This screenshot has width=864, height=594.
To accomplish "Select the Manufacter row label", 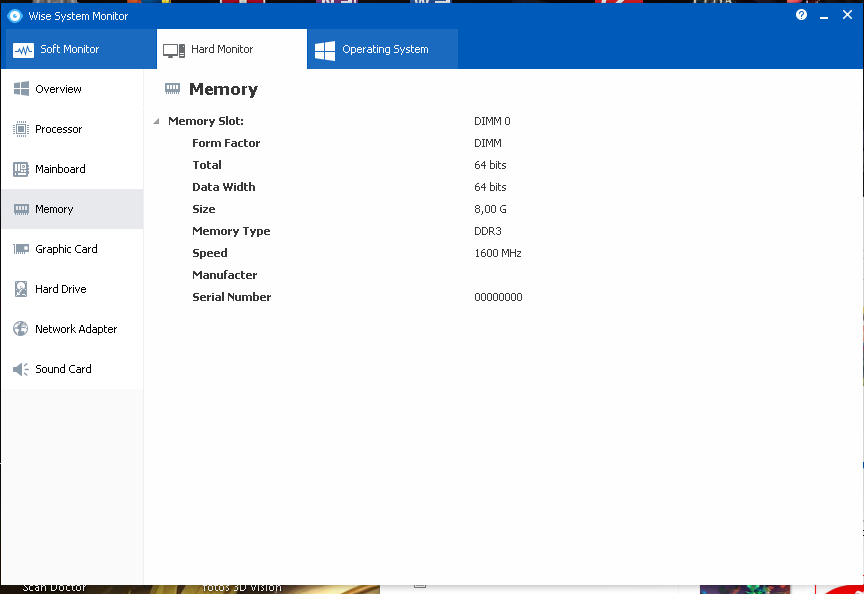I will [225, 276].
